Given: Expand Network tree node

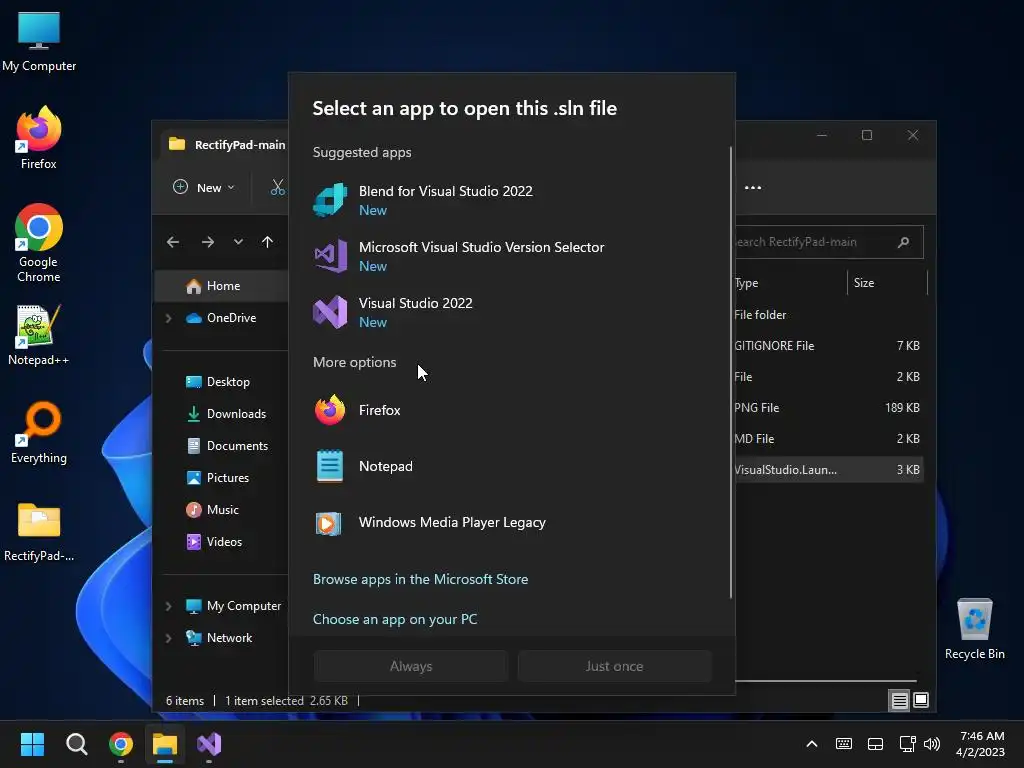Looking at the screenshot, I should 168,638.
